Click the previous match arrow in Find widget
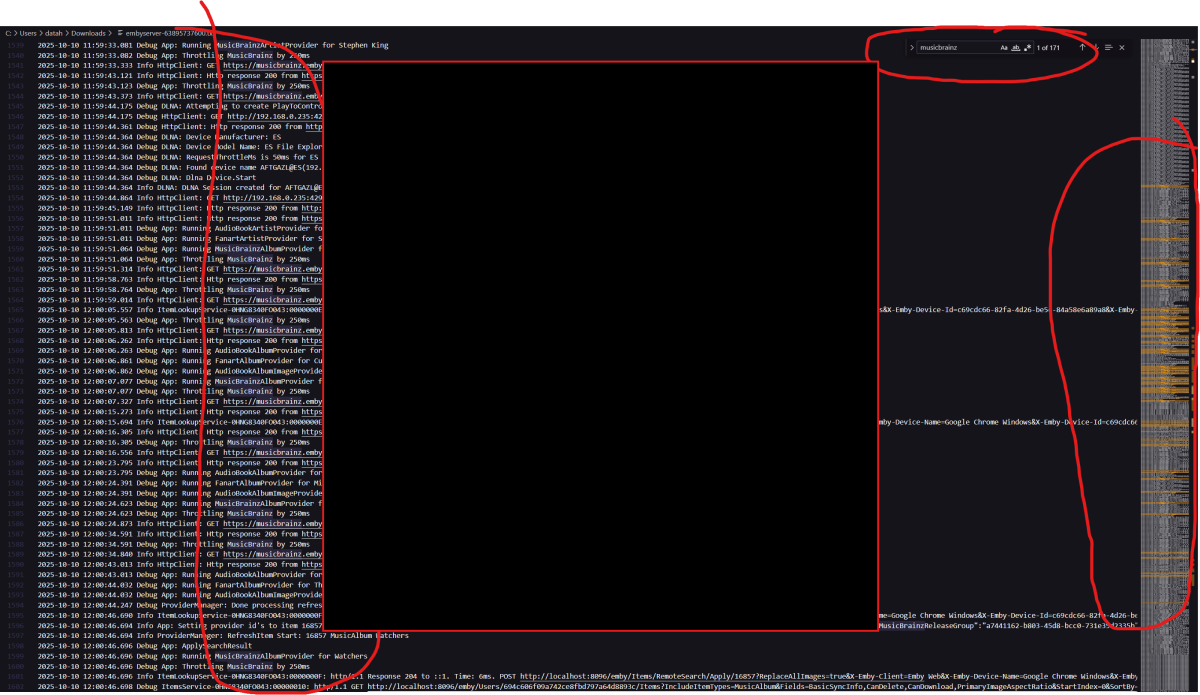 (x=1082, y=47)
